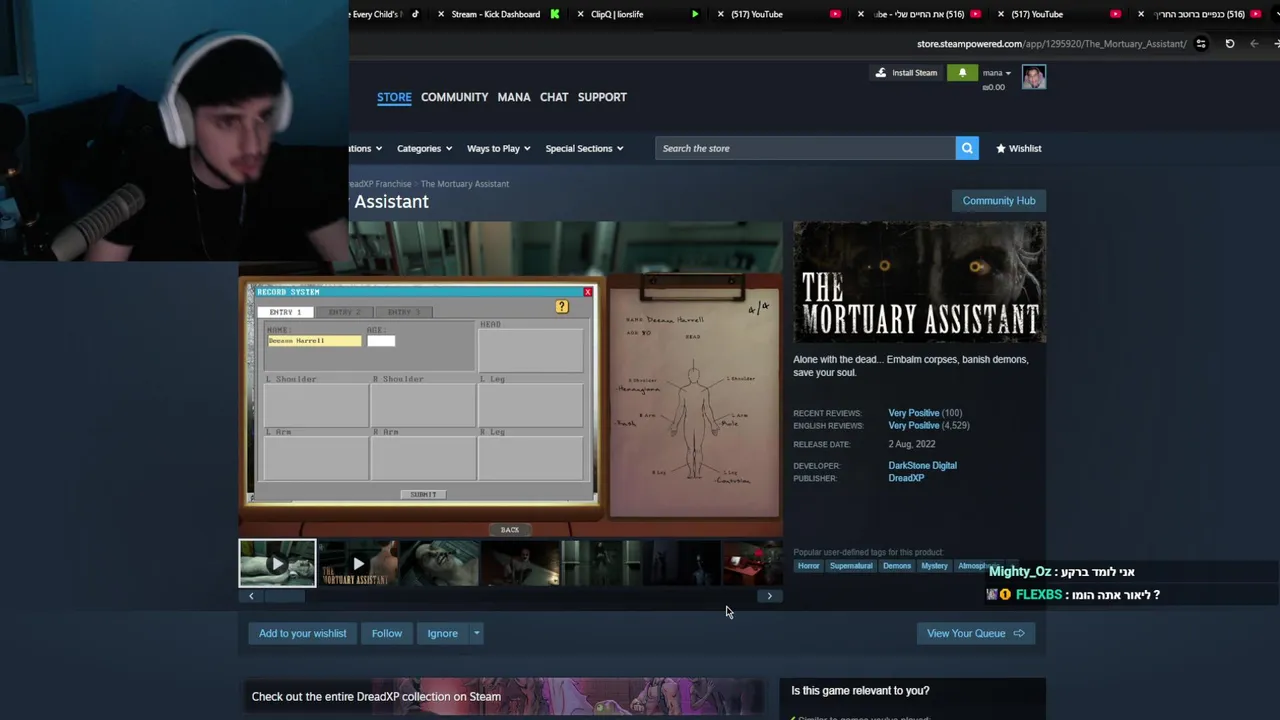Click the BACK button below the record system

(510, 530)
